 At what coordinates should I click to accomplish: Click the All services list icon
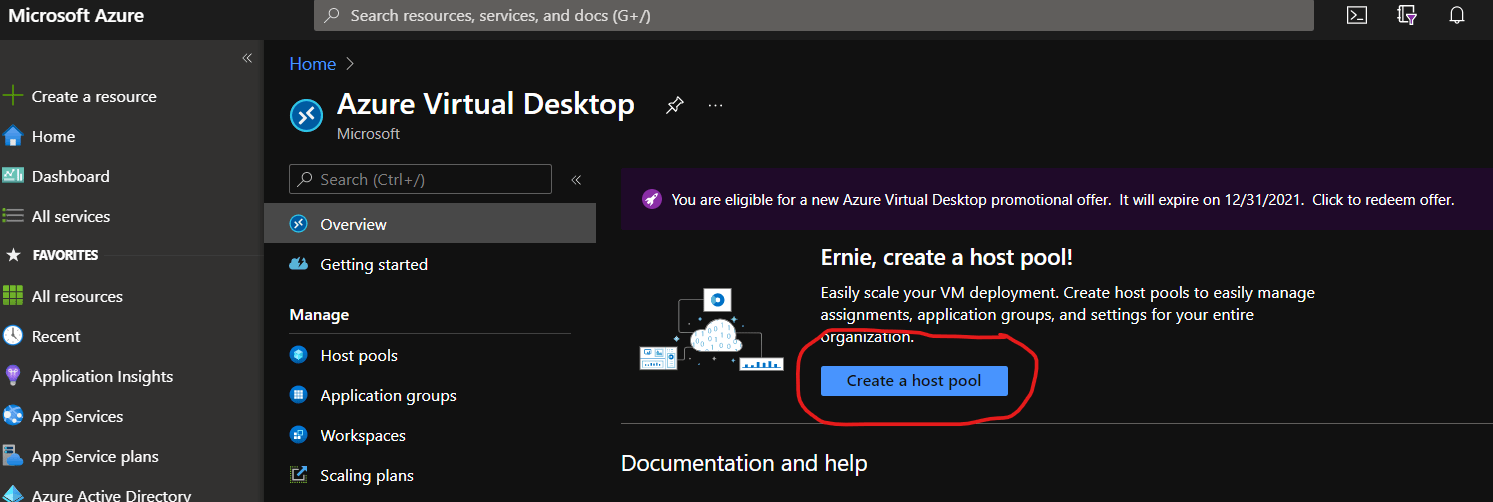click(x=13, y=215)
